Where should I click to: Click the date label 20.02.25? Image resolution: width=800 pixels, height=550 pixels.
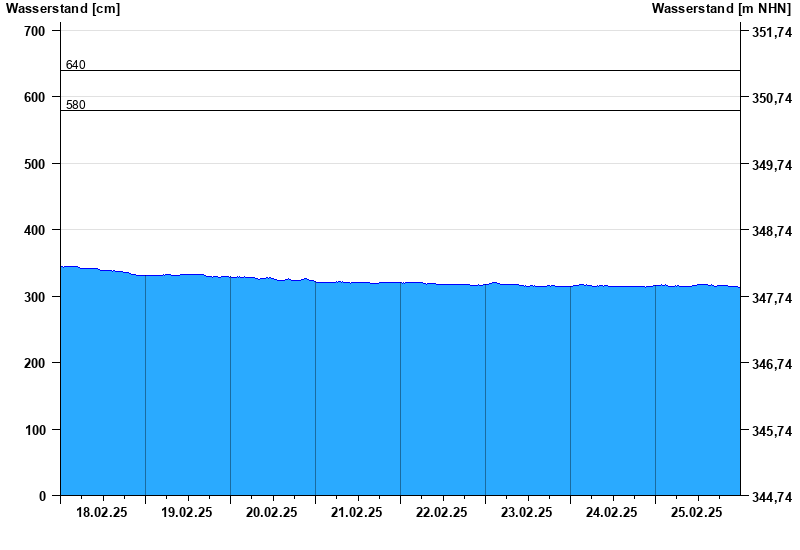pyautogui.click(x=271, y=512)
